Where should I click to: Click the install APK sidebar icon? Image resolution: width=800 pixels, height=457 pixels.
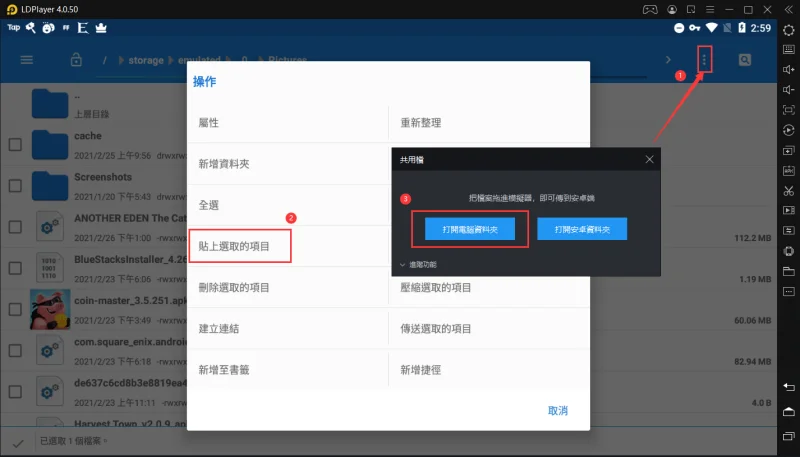pos(789,171)
